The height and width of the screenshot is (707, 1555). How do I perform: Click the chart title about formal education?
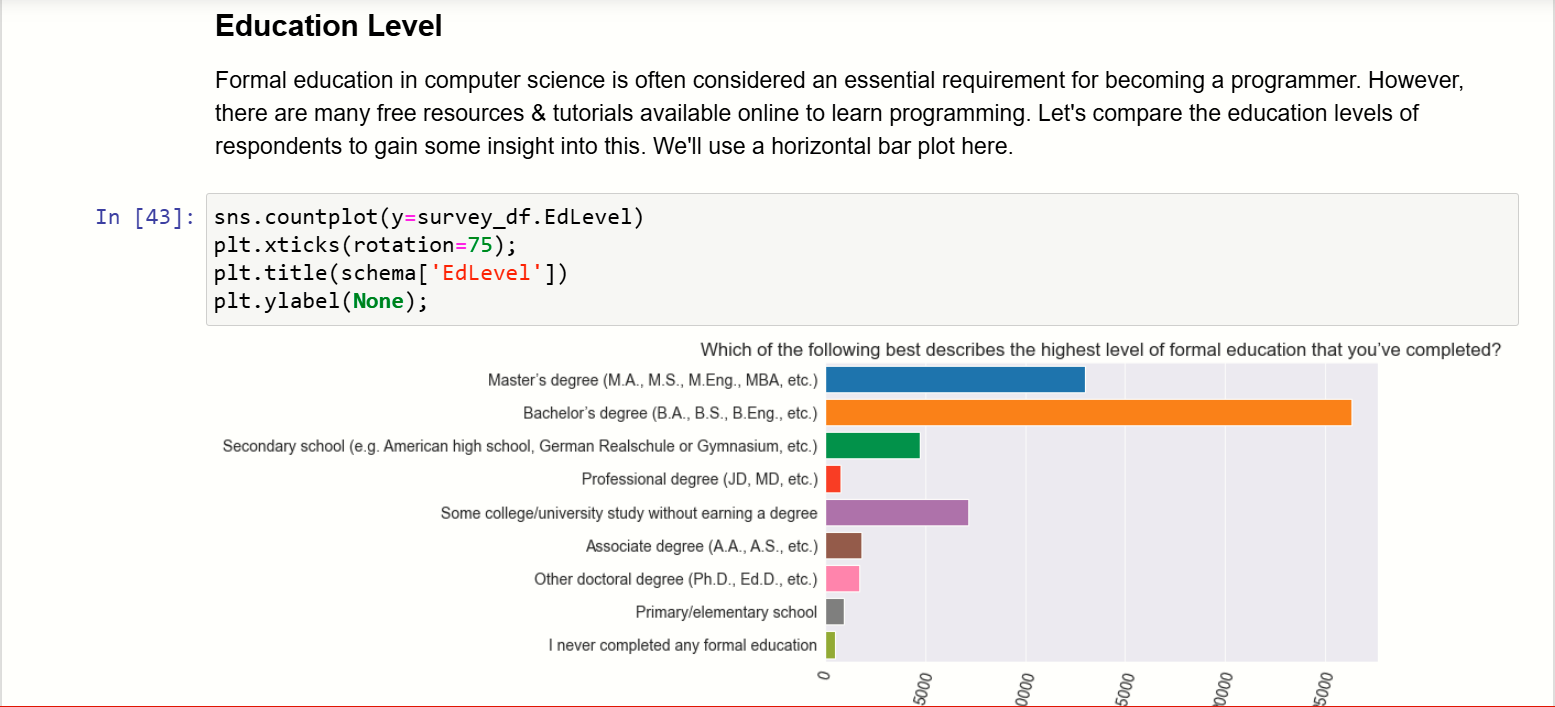1100,350
